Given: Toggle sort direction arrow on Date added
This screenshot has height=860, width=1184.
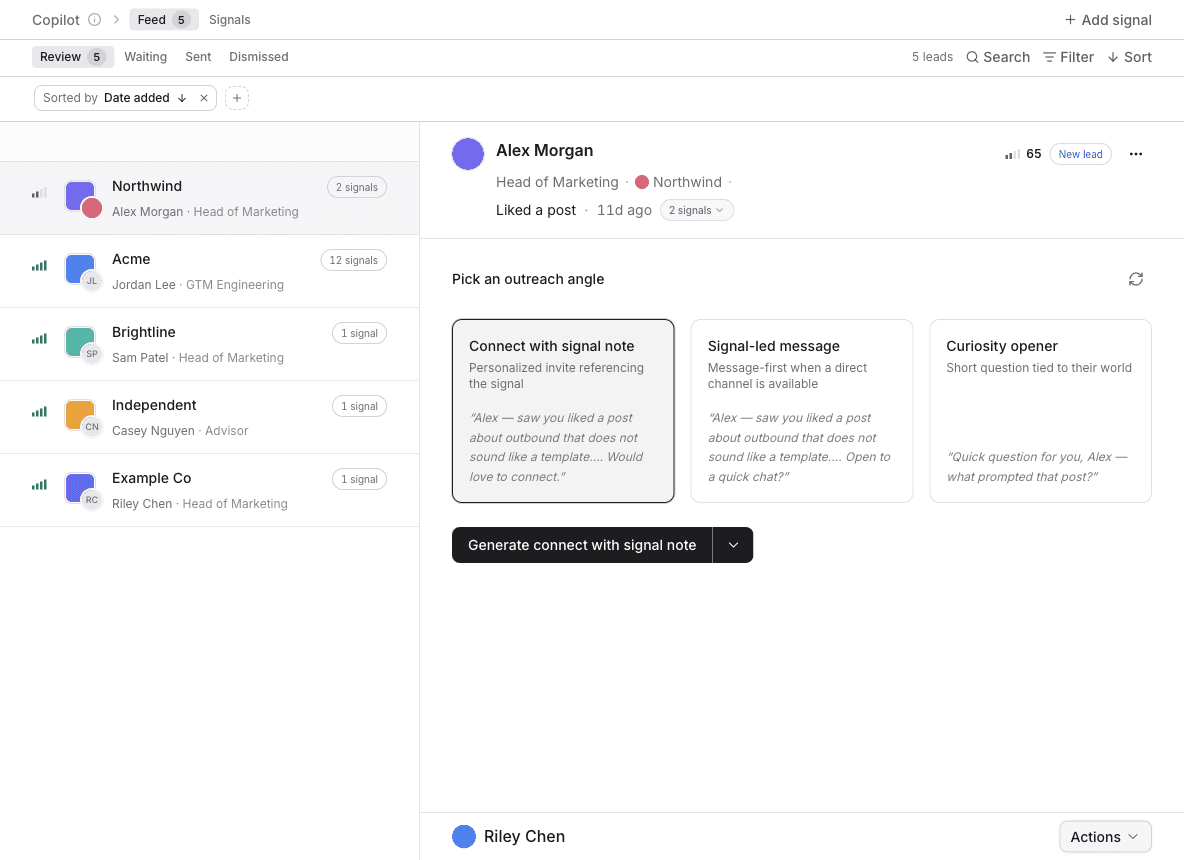Looking at the screenshot, I should point(182,98).
